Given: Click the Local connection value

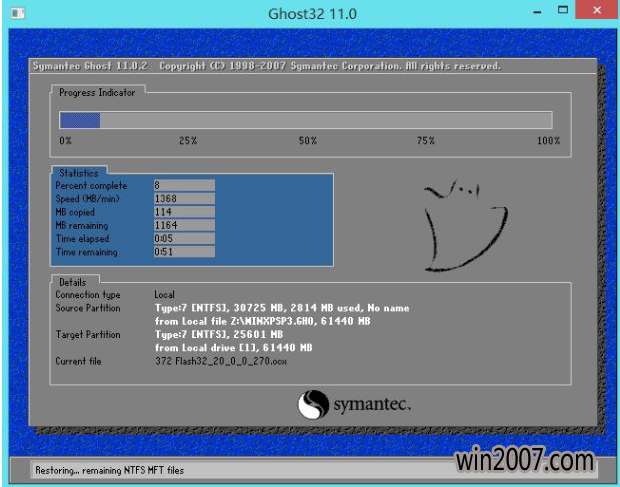Looking at the screenshot, I should (164, 295).
